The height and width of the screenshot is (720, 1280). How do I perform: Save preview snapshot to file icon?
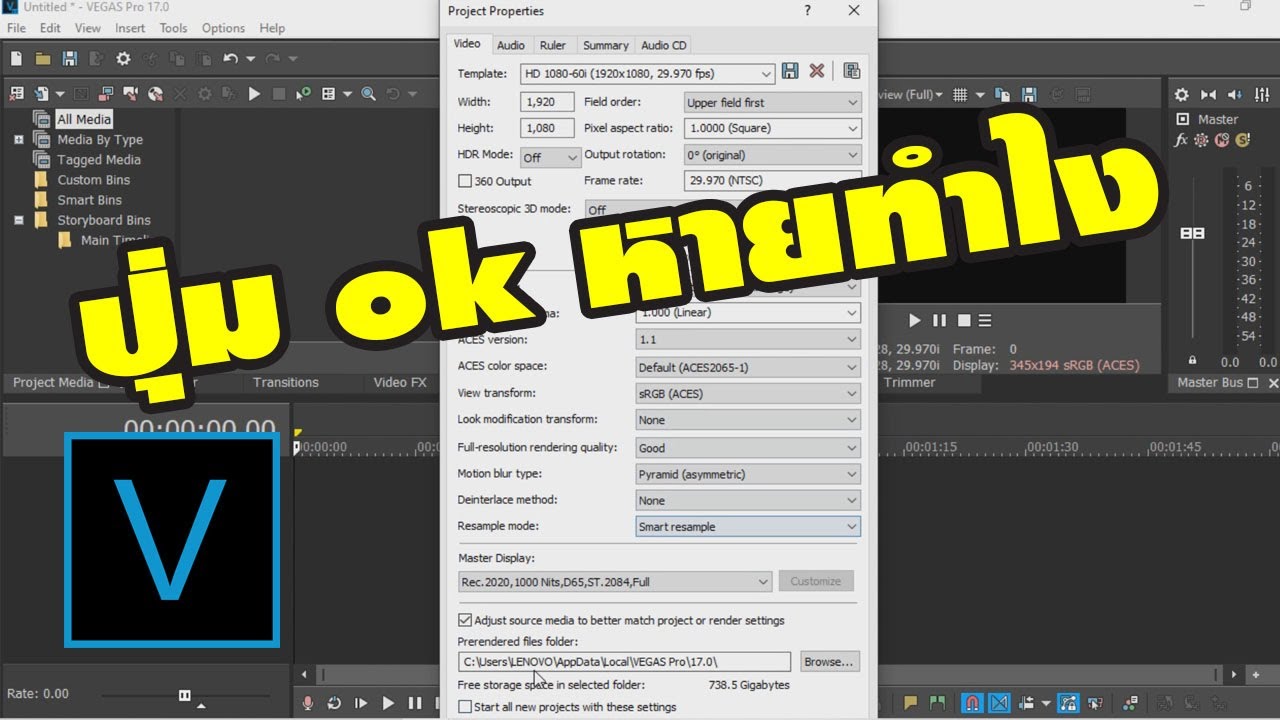pyautogui.click(x=1027, y=95)
